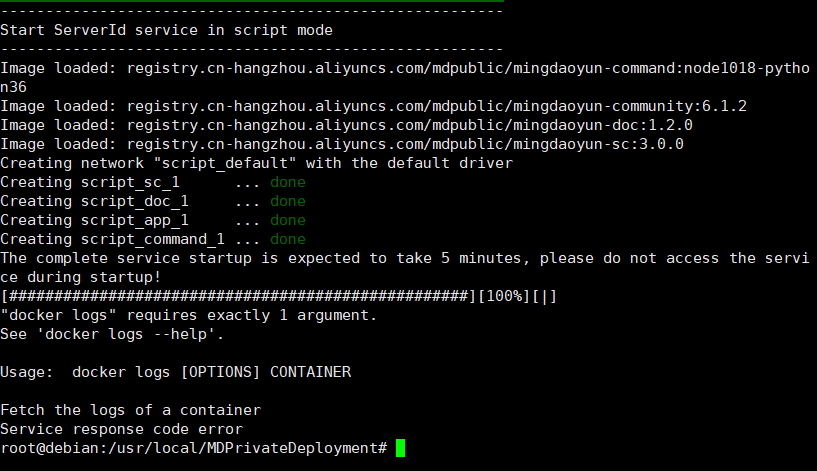Click green "done" beside script_doc_1
Screen dimensions: 817x471
tap(288, 201)
